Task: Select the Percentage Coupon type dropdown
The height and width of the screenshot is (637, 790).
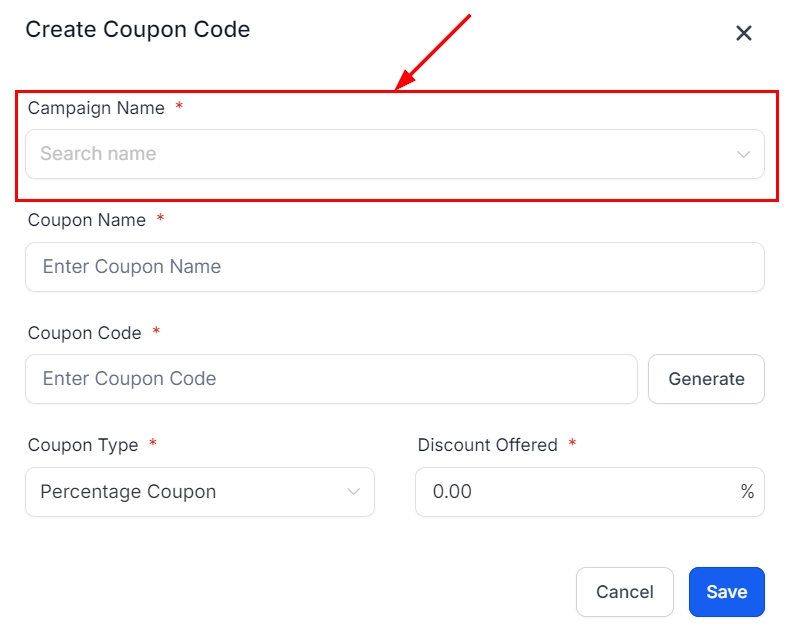Action: pyautogui.click(x=190, y=492)
